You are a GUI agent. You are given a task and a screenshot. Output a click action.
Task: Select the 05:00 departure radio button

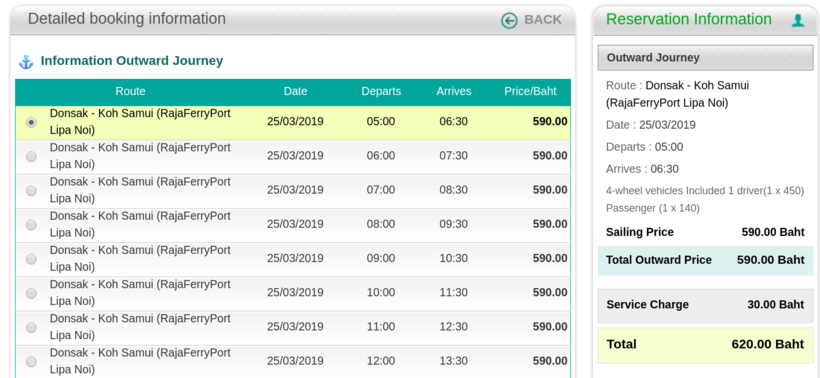click(31, 122)
